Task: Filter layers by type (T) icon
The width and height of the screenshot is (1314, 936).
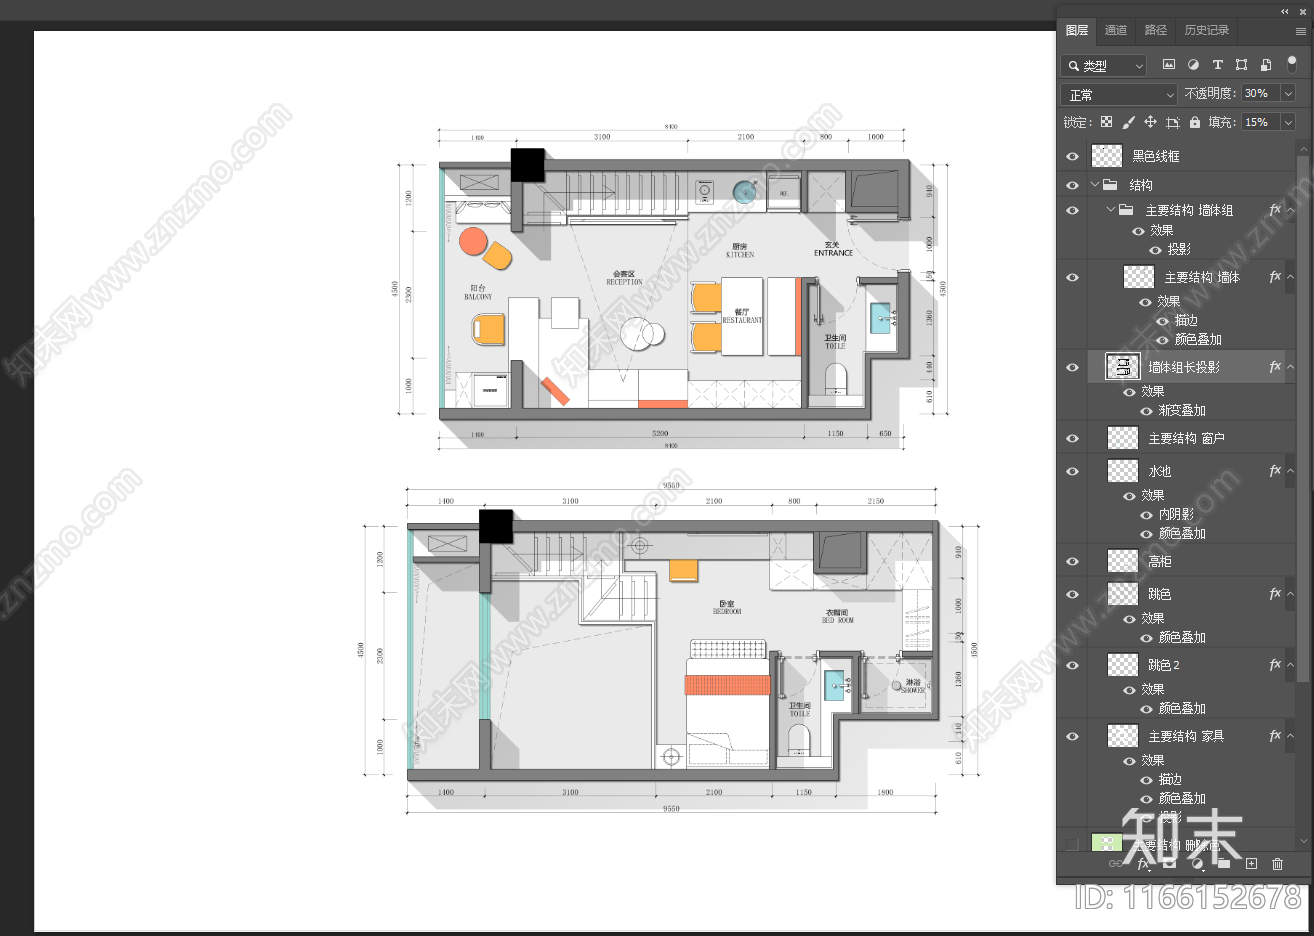Action: point(1217,65)
